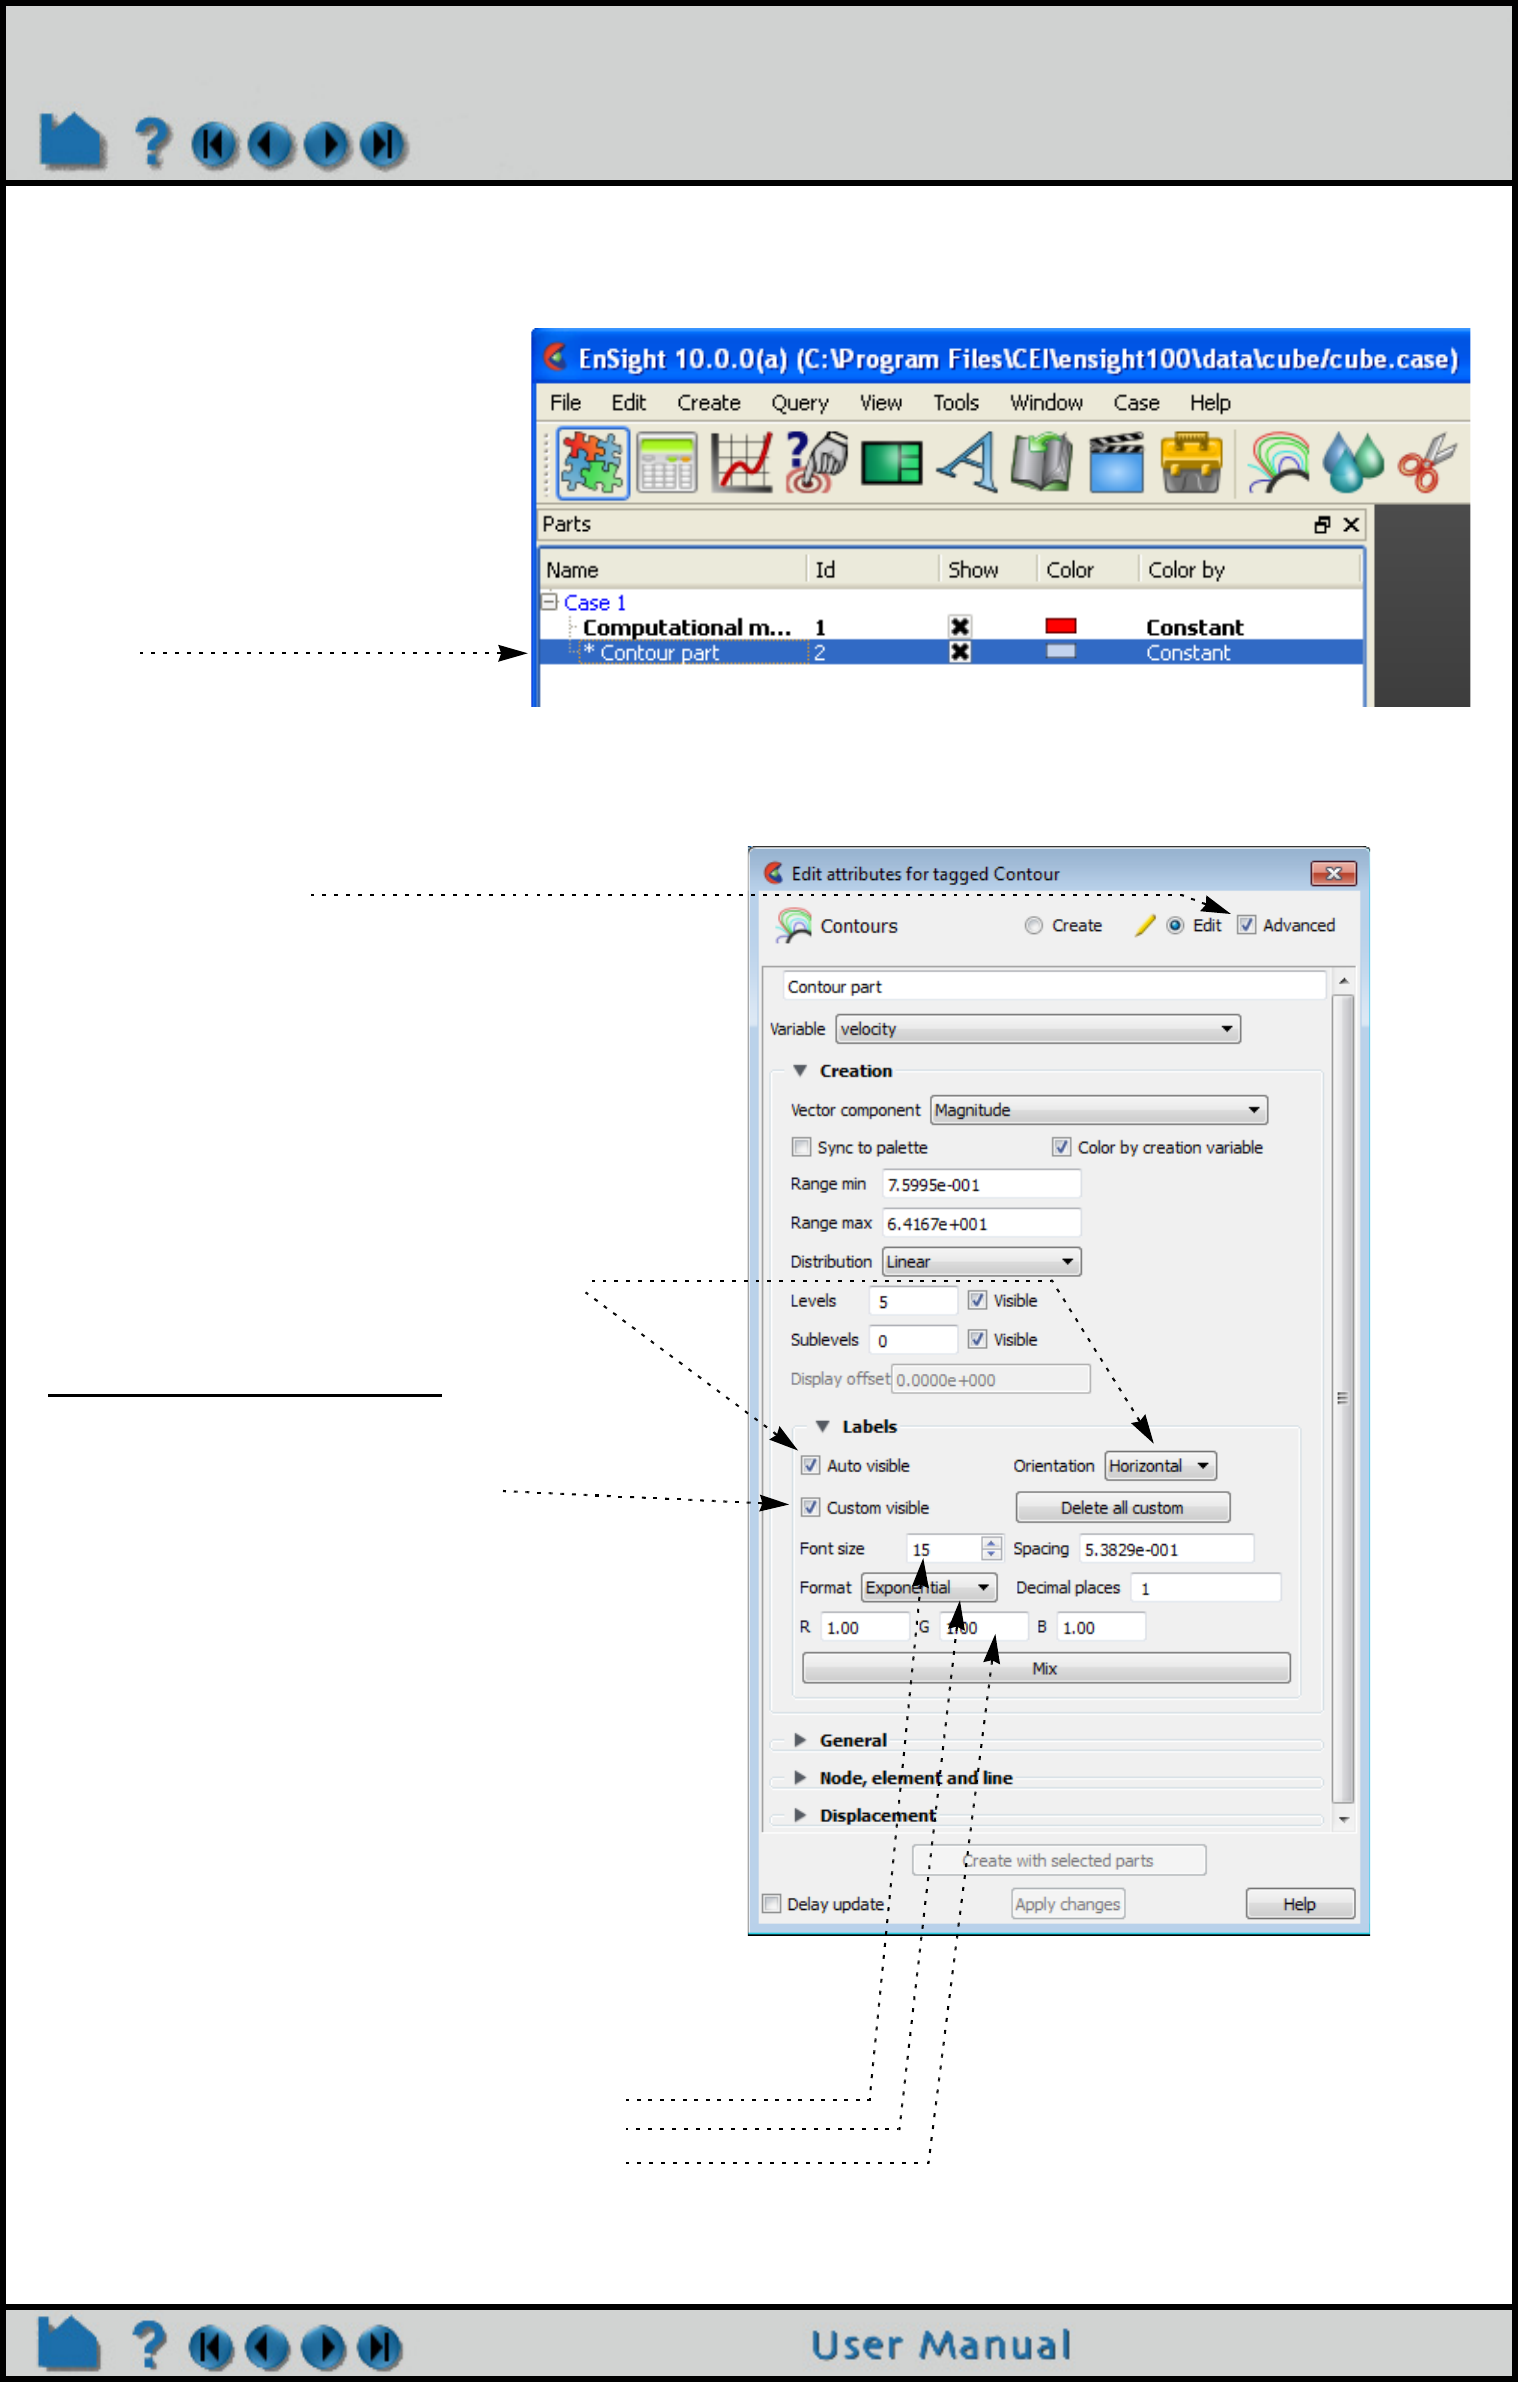Open the View menu
The image size is (1518, 2382).
coord(881,403)
